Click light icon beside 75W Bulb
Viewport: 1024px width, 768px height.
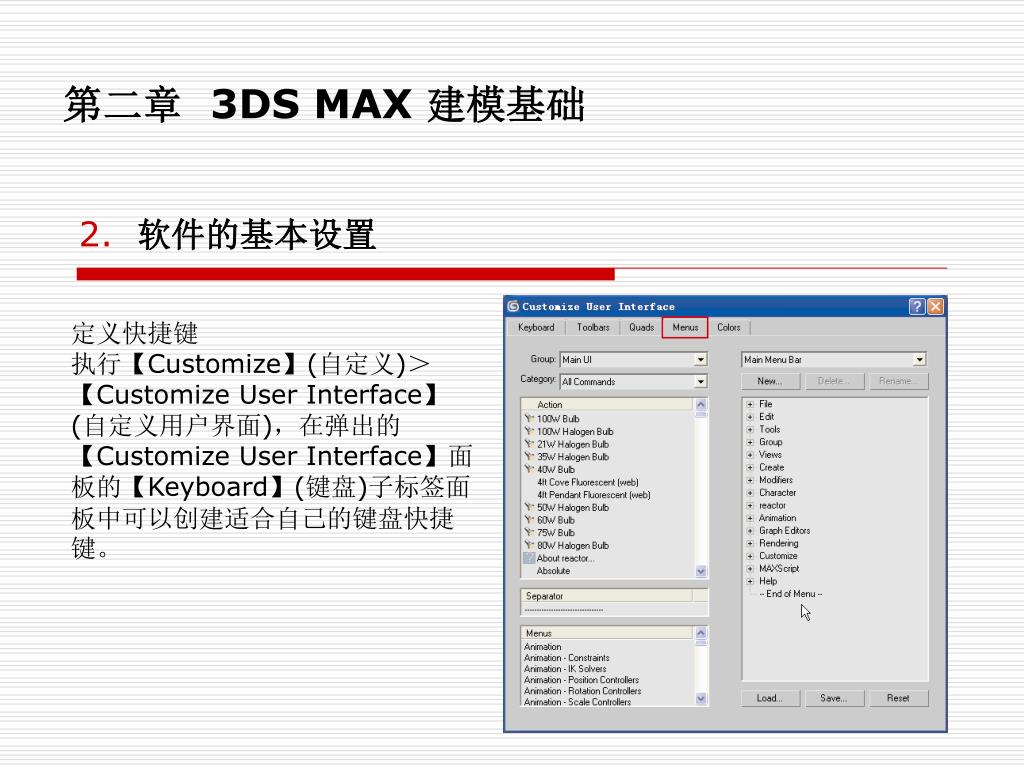pyautogui.click(x=529, y=532)
